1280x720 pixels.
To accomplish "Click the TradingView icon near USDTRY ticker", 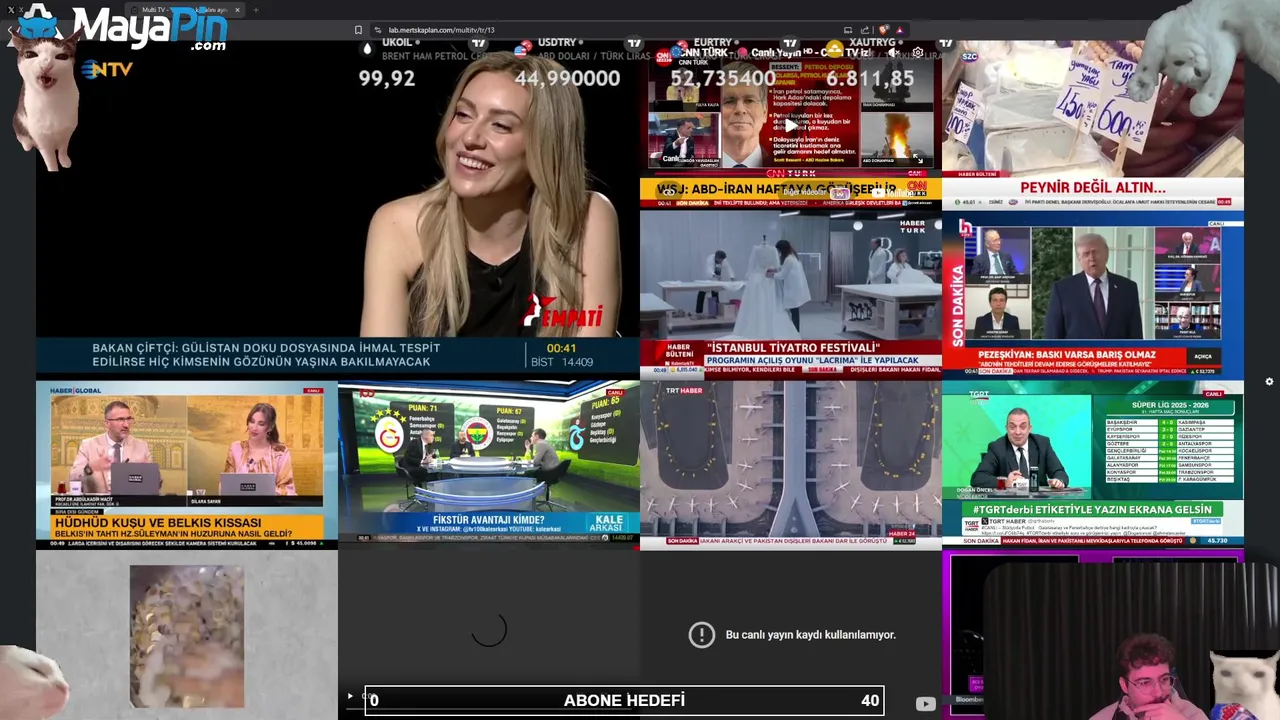I will pyautogui.click(x=634, y=43).
